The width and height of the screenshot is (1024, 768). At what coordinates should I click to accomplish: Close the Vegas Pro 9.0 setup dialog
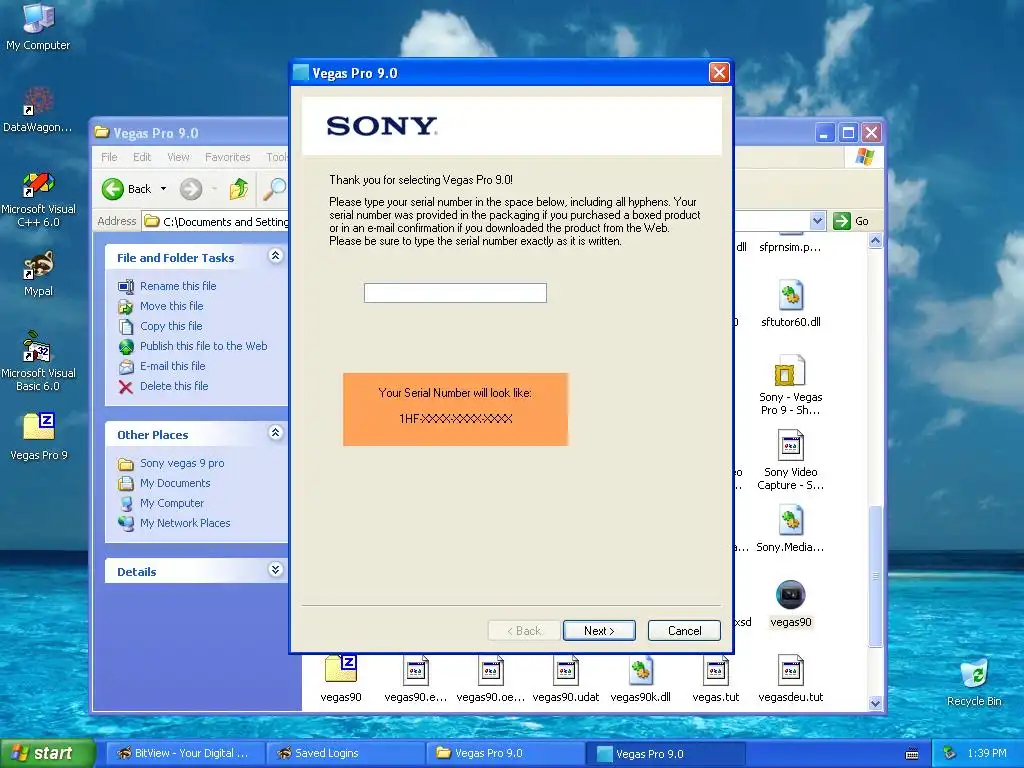(719, 72)
